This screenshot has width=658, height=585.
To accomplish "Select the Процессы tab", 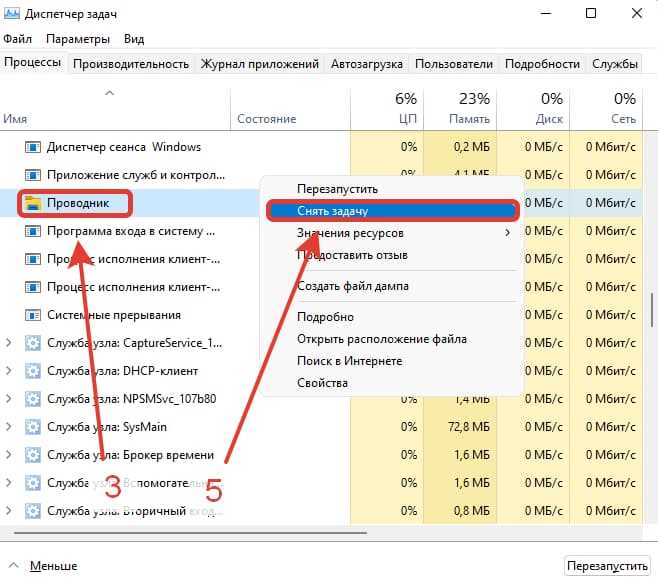I will coord(33,63).
